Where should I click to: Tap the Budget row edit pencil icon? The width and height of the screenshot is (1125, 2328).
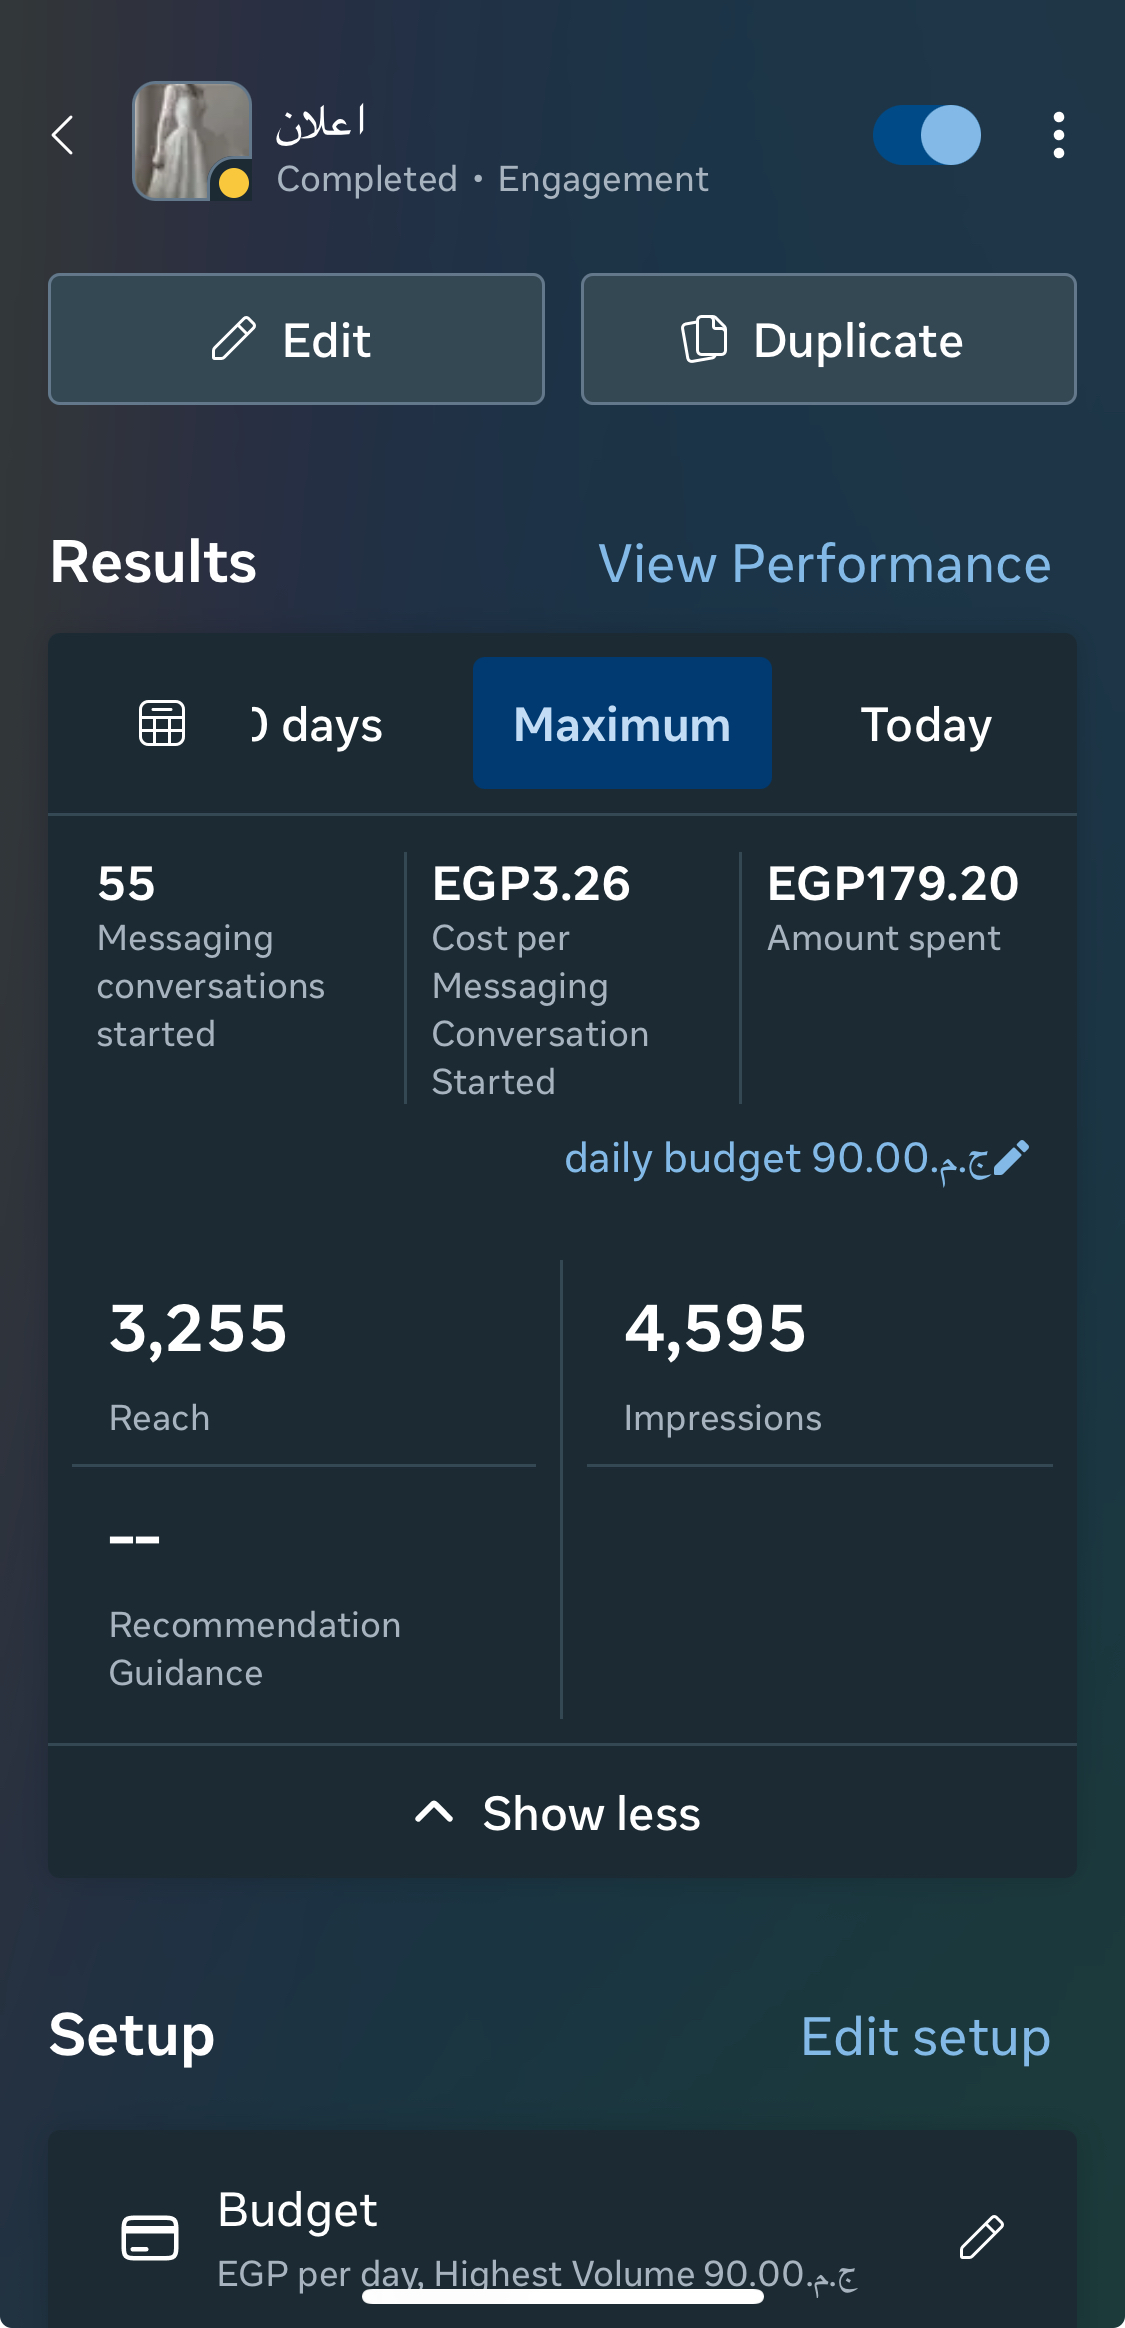coord(981,2236)
